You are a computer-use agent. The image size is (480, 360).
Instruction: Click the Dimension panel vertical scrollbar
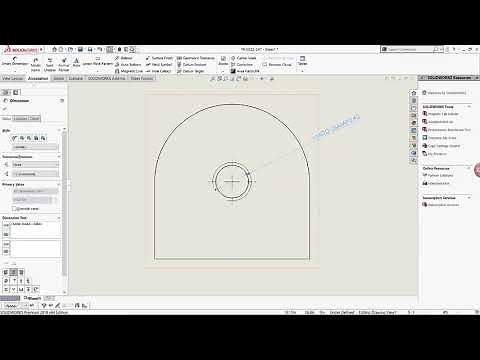coord(64,203)
